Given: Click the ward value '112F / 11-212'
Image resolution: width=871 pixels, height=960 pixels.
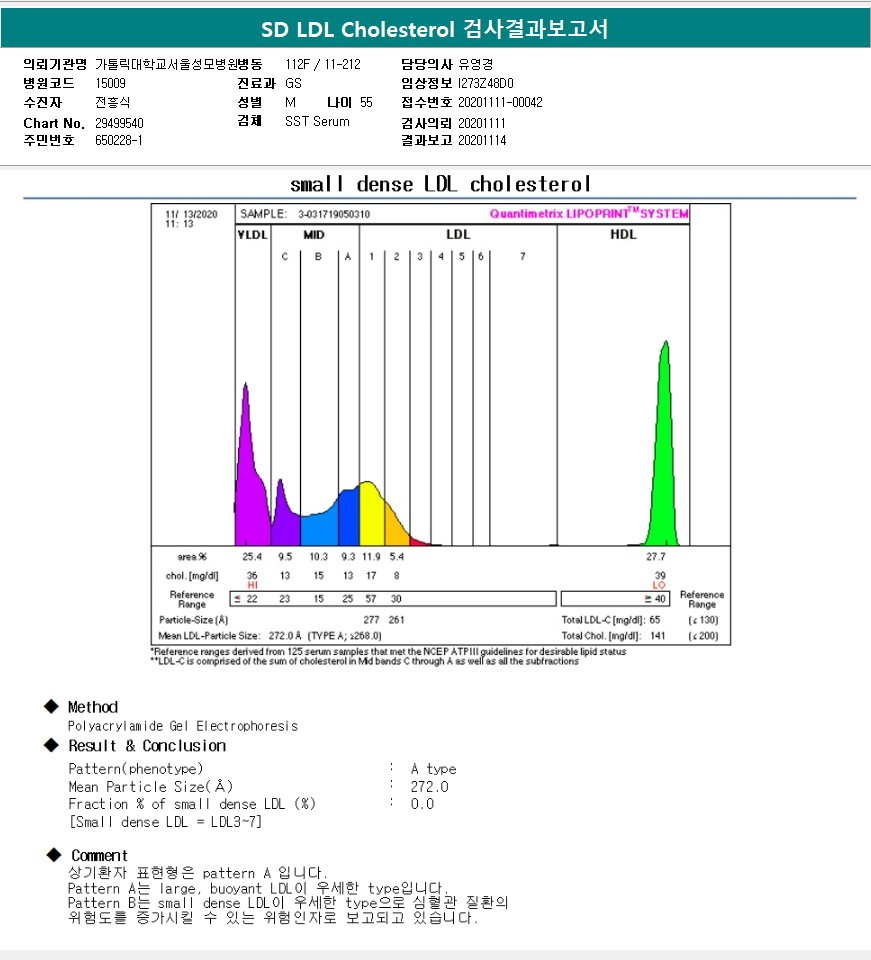Looking at the screenshot, I should pos(323,64).
